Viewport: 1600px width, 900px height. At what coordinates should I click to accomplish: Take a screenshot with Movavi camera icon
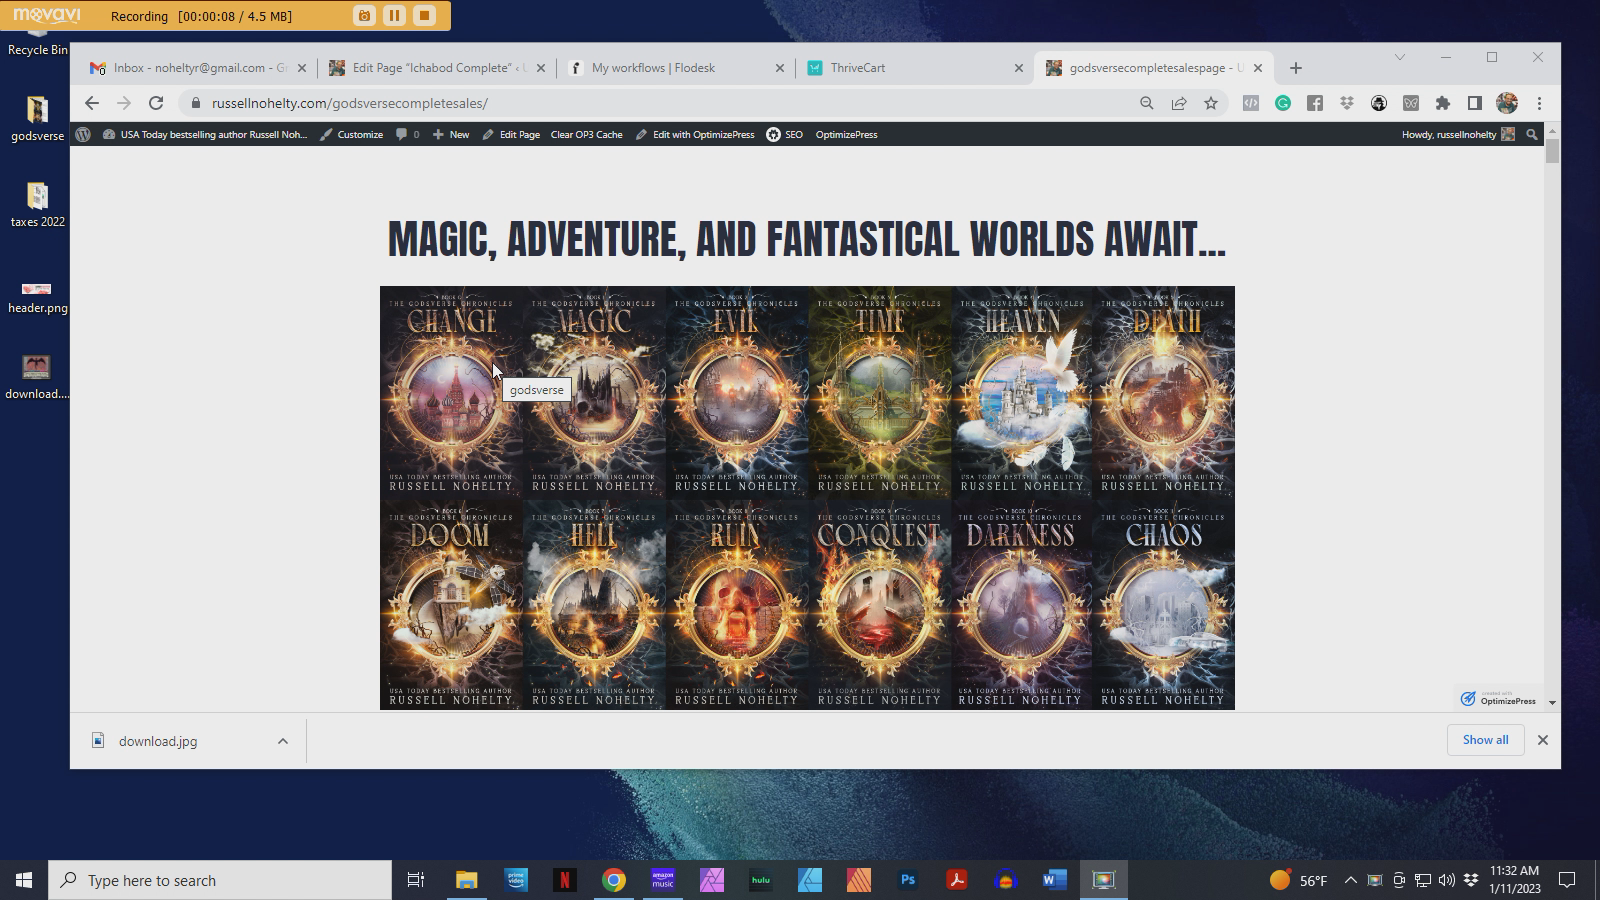coord(364,16)
